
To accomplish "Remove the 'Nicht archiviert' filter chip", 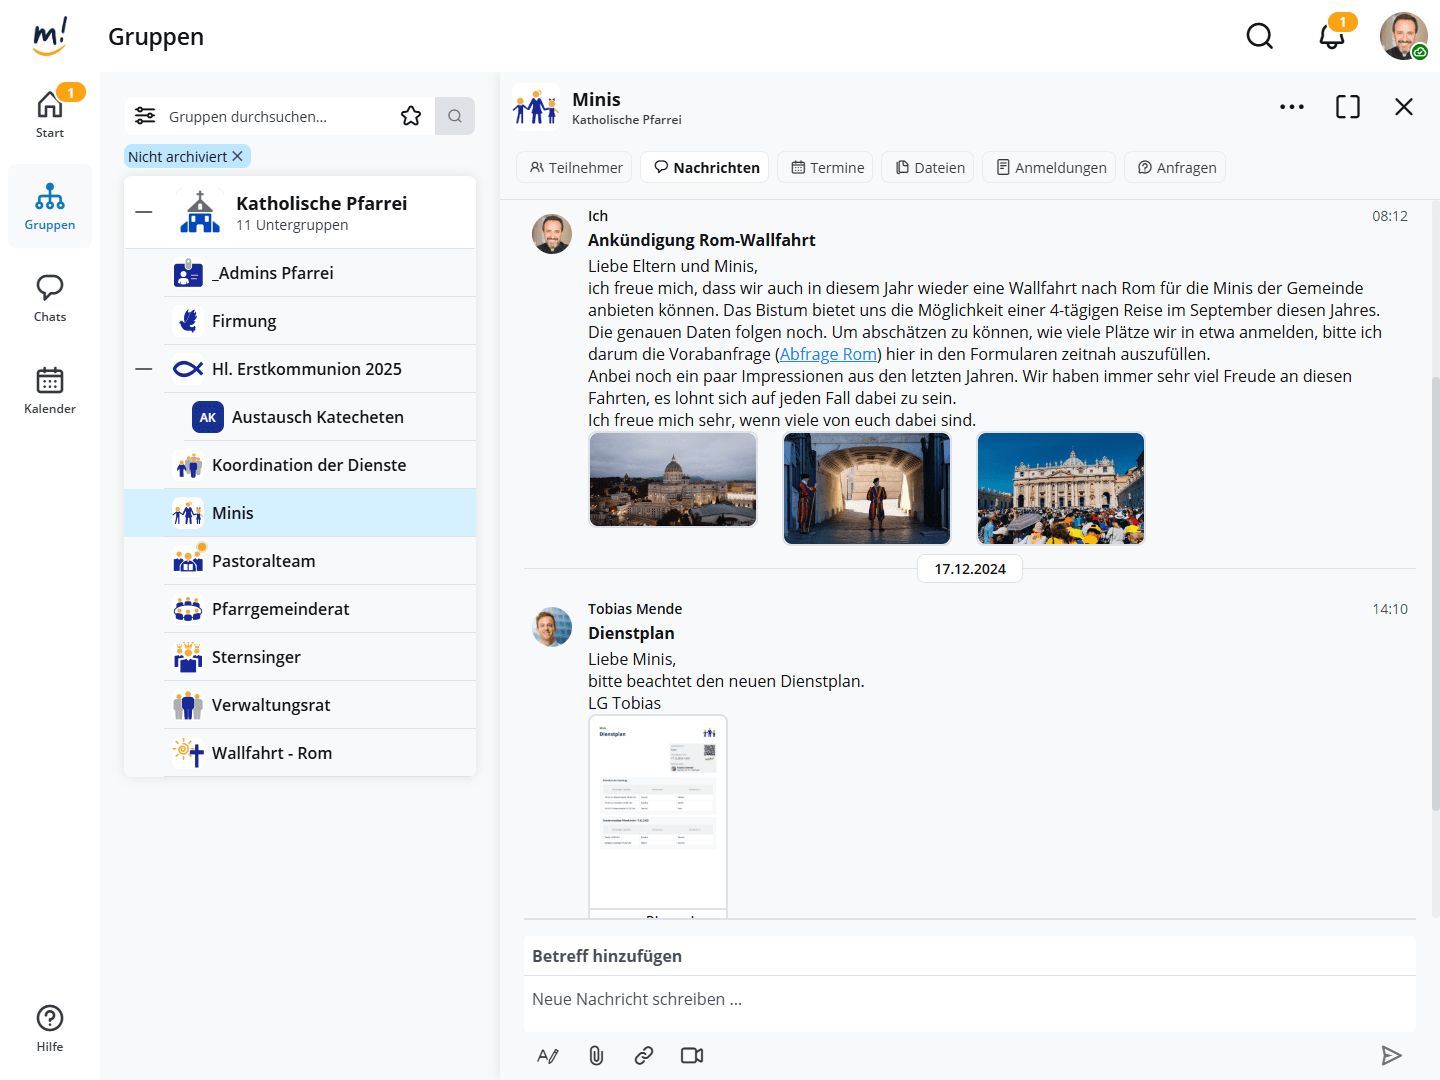I will coord(238,156).
